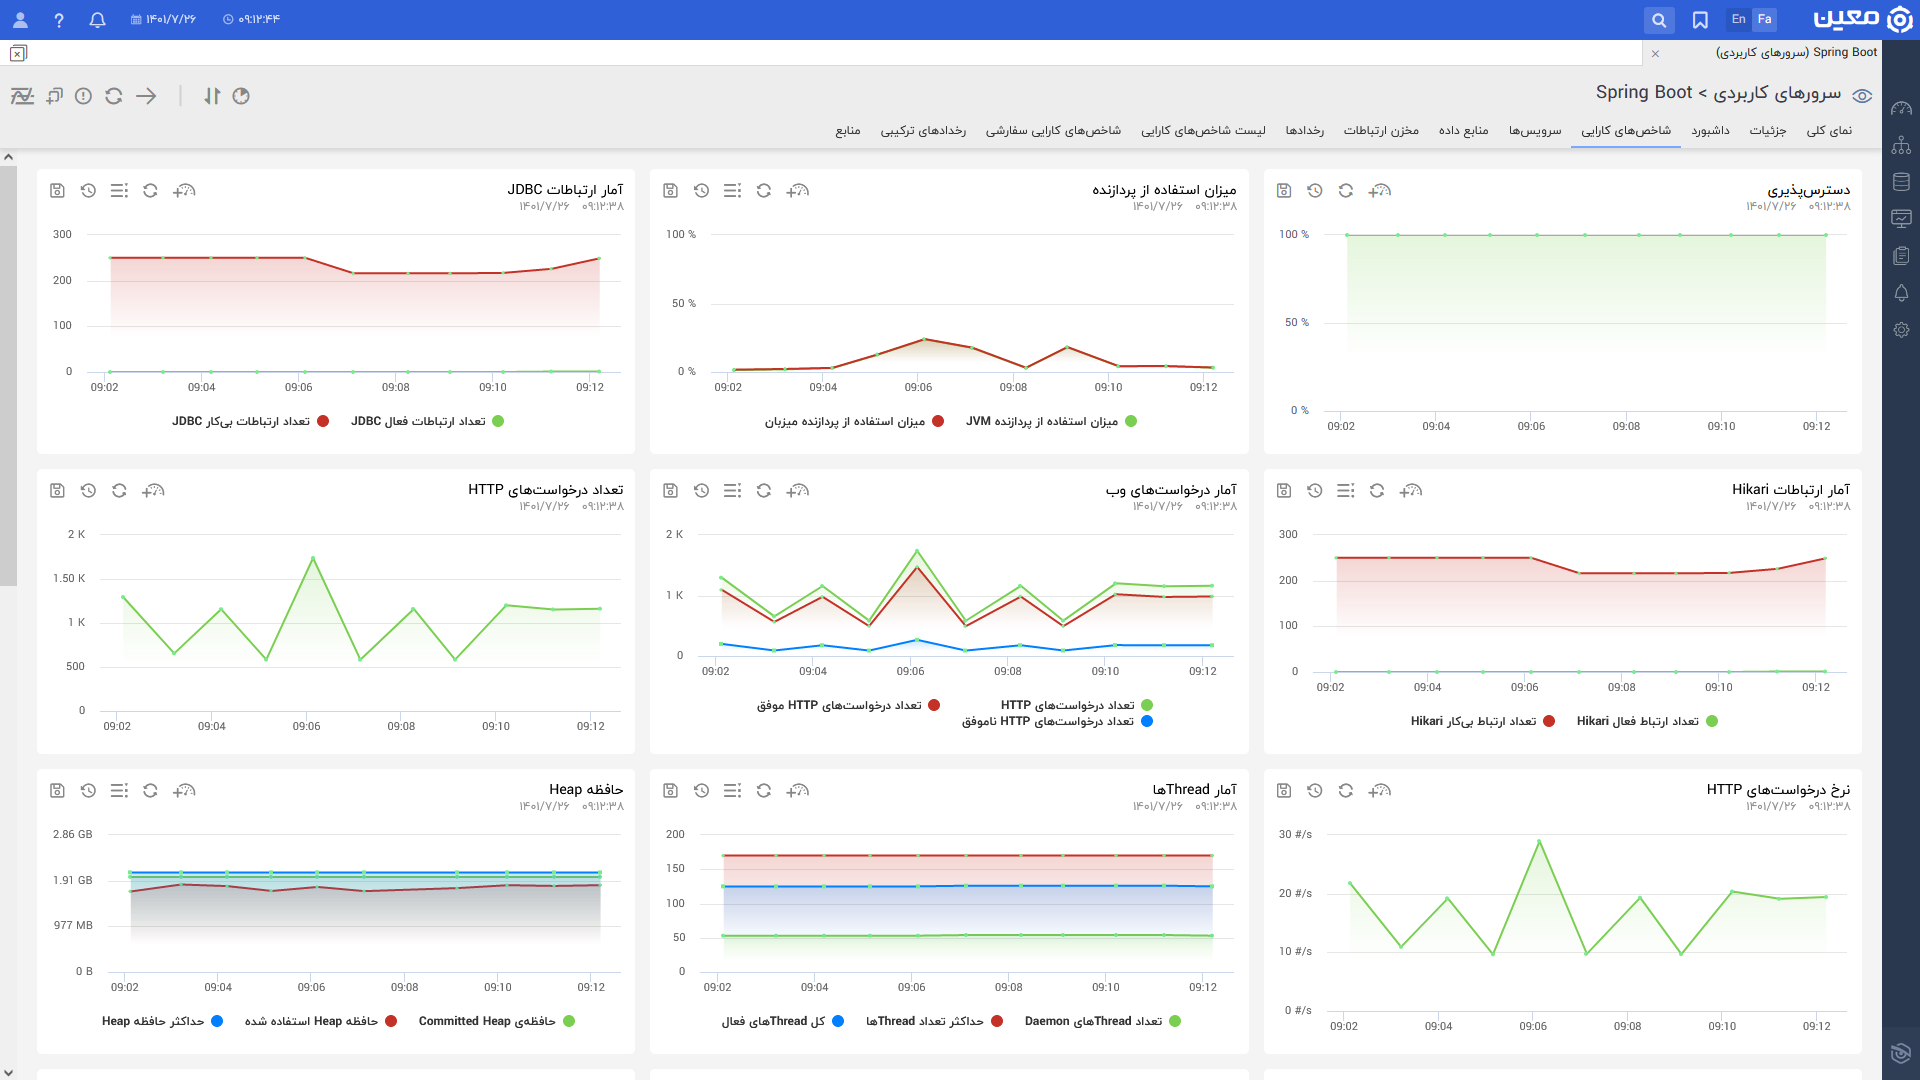Open the database icon in right sidebar
Image resolution: width=1920 pixels, height=1080 pixels.
1901,182
